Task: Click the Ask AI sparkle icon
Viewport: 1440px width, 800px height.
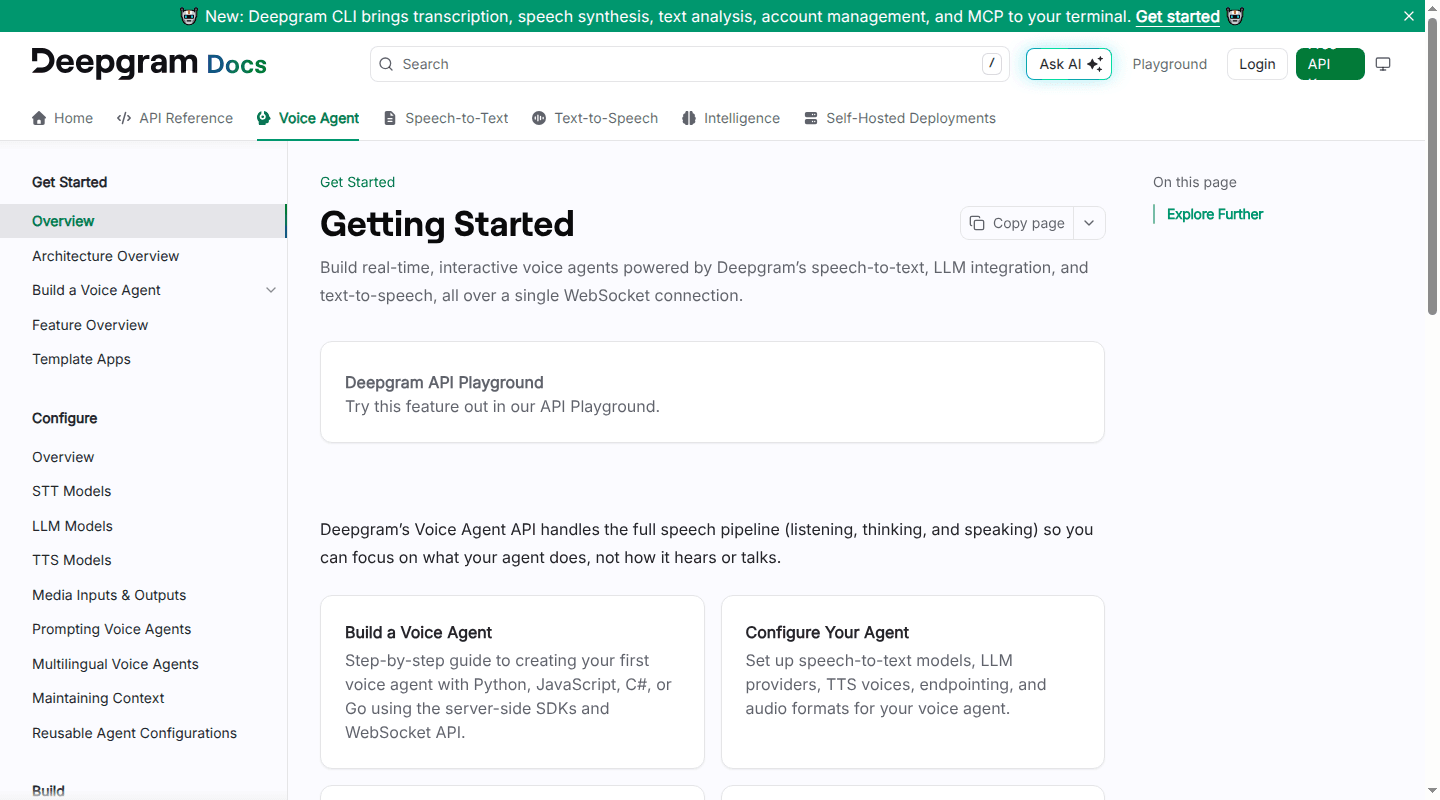Action: coord(1095,64)
